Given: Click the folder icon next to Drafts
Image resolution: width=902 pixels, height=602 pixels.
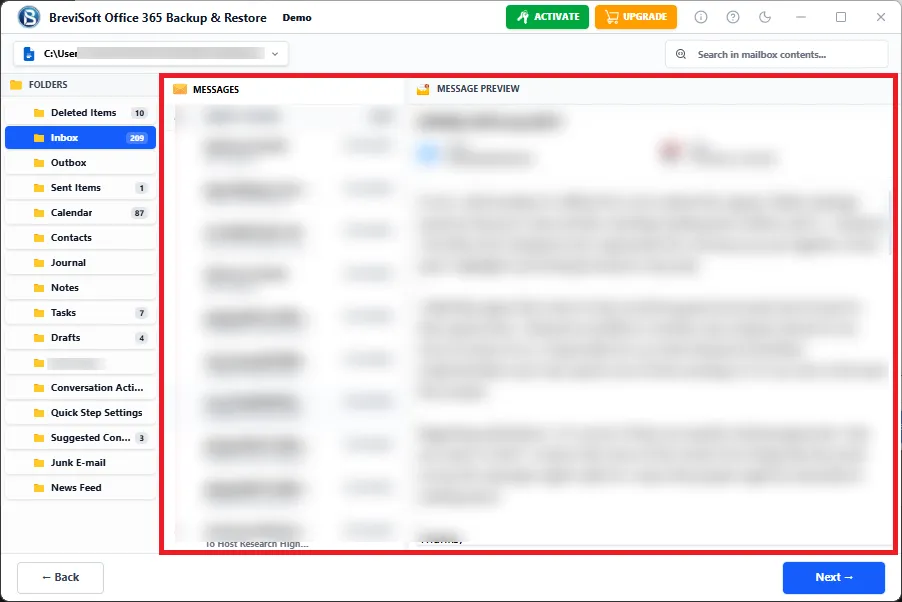Looking at the screenshot, I should point(39,338).
